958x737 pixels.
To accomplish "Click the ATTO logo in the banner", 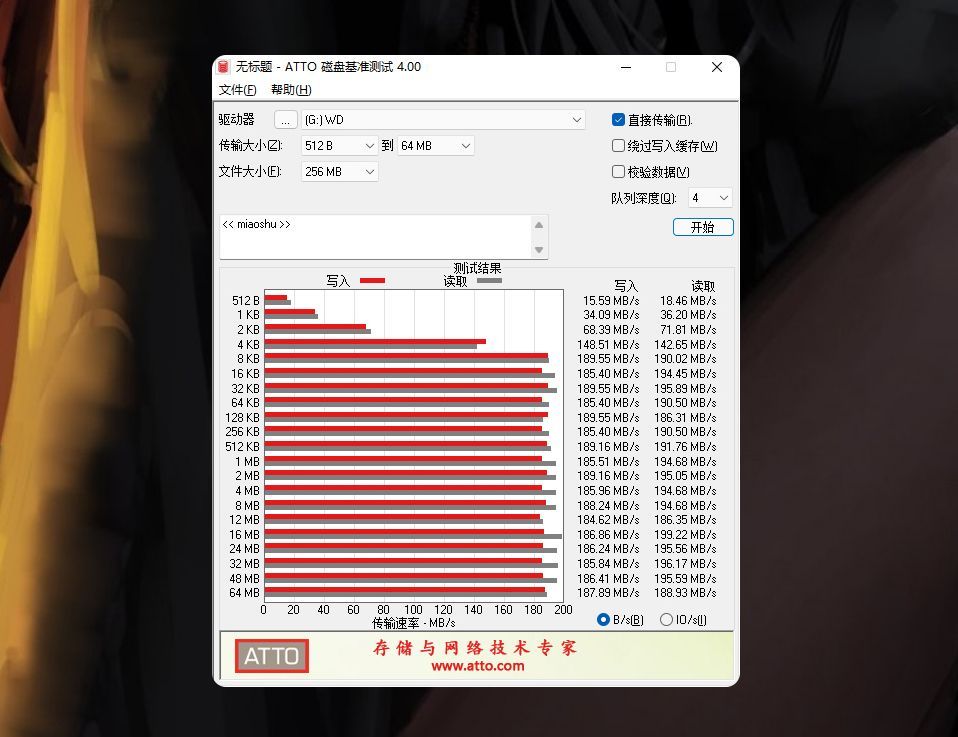I will (x=272, y=656).
